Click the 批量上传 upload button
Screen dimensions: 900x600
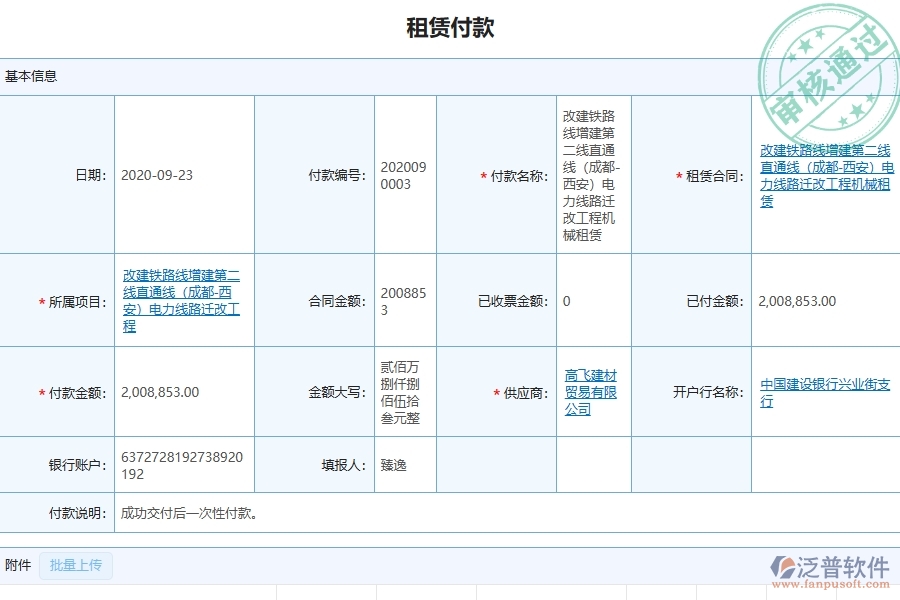[76, 565]
